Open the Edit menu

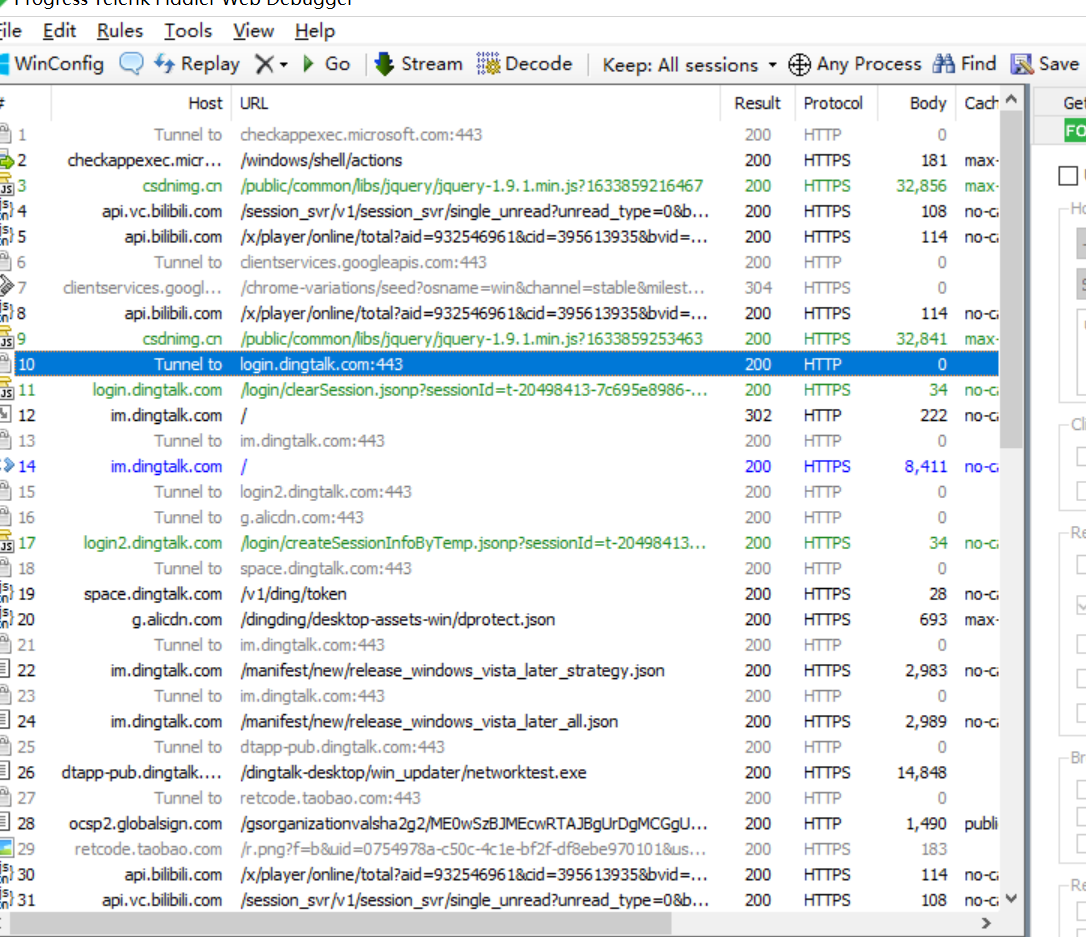(x=59, y=31)
